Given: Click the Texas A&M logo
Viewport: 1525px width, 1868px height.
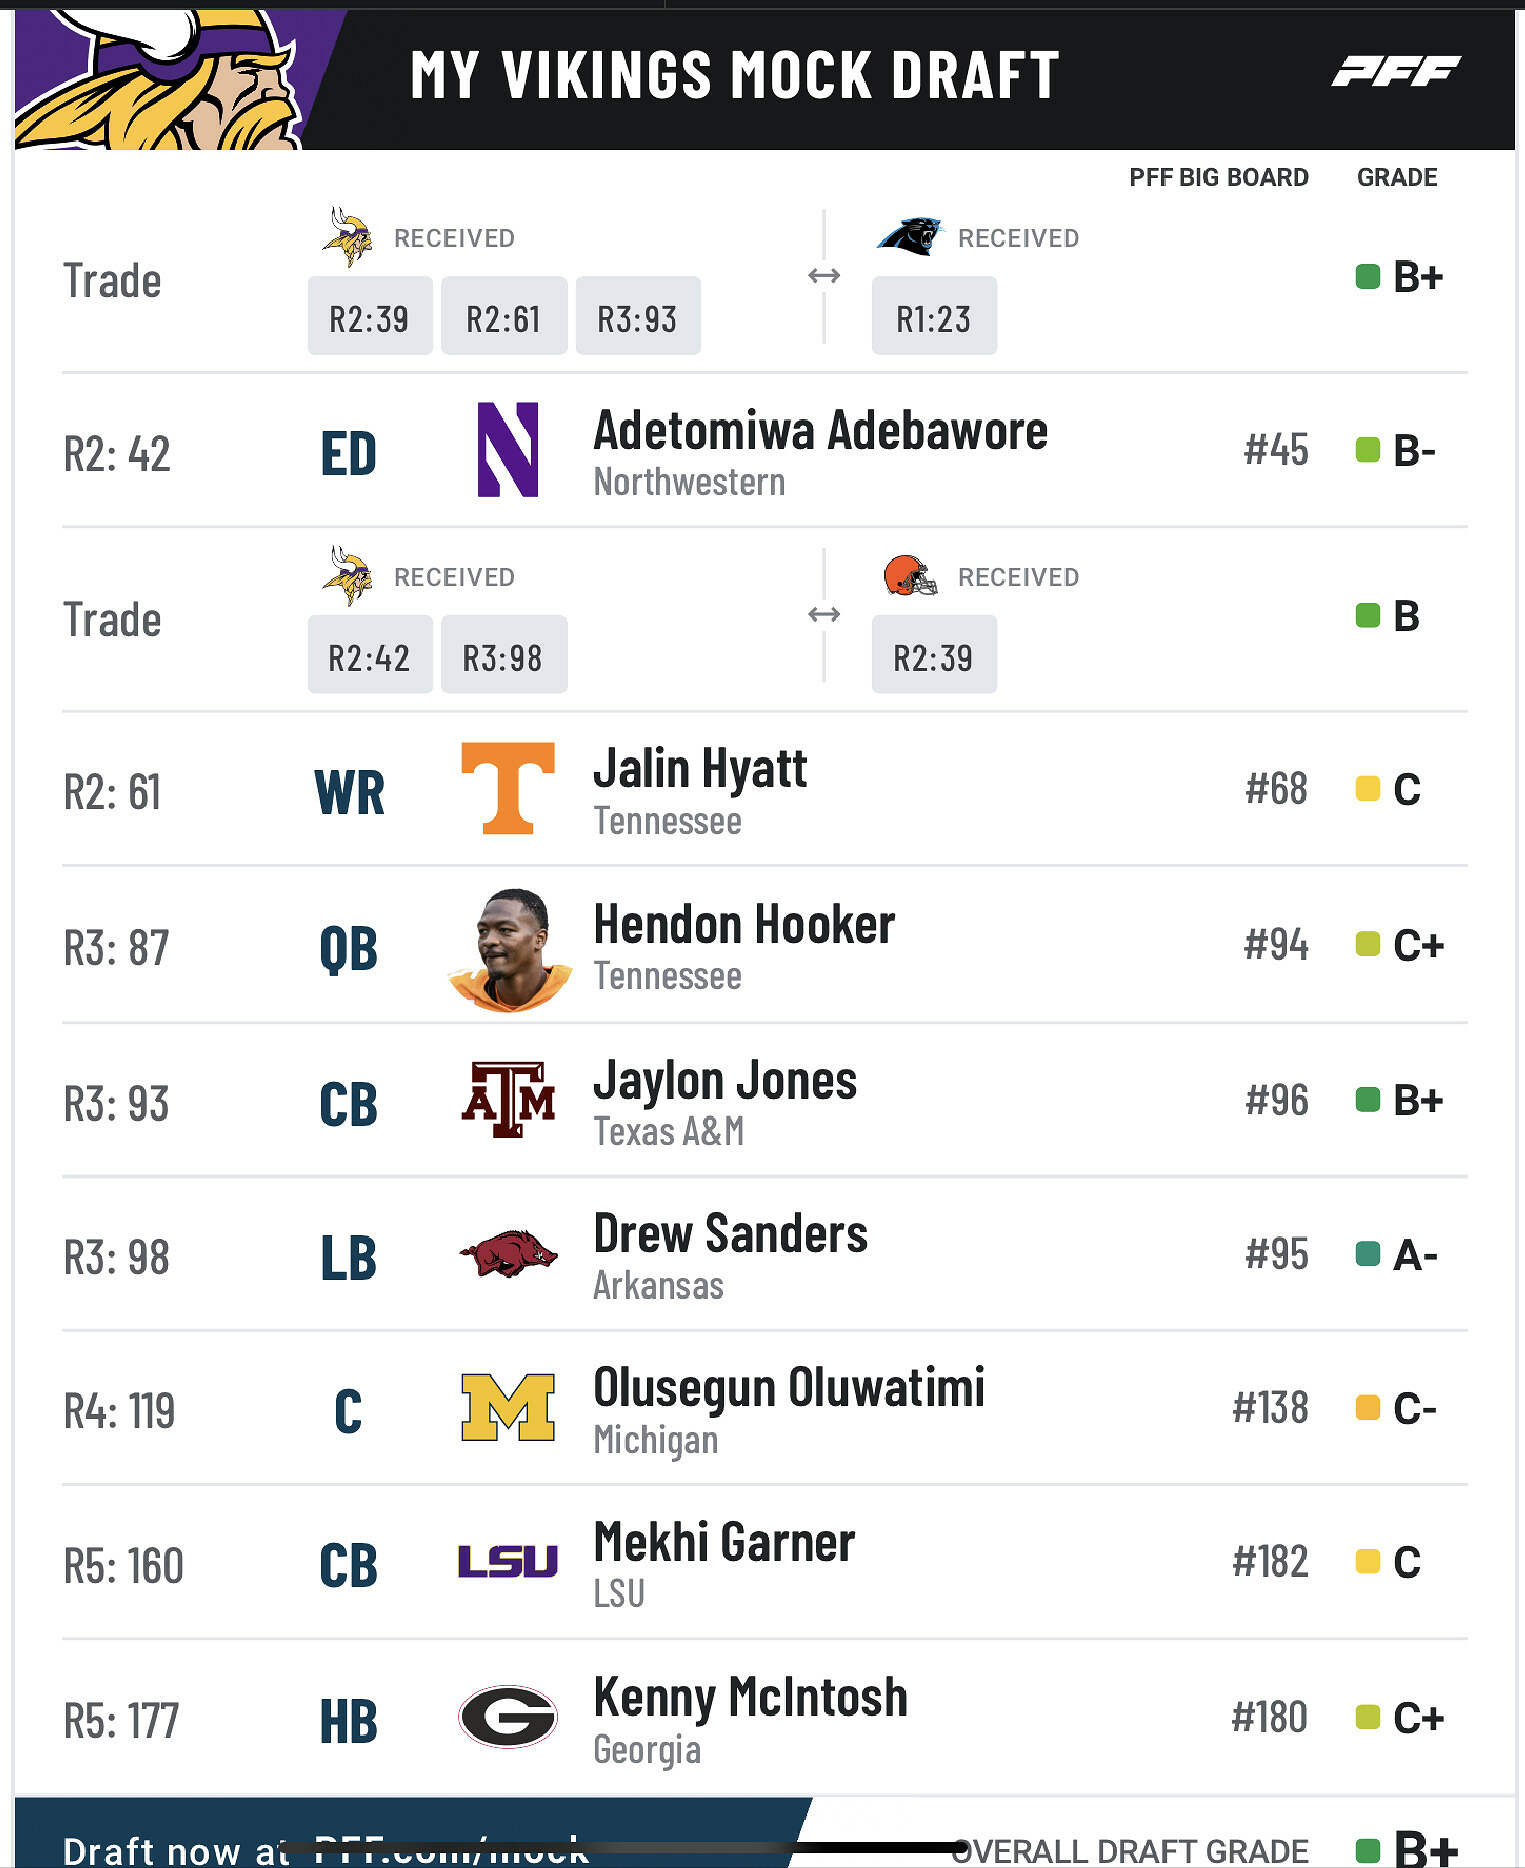Looking at the screenshot, I should [508, 1100].
